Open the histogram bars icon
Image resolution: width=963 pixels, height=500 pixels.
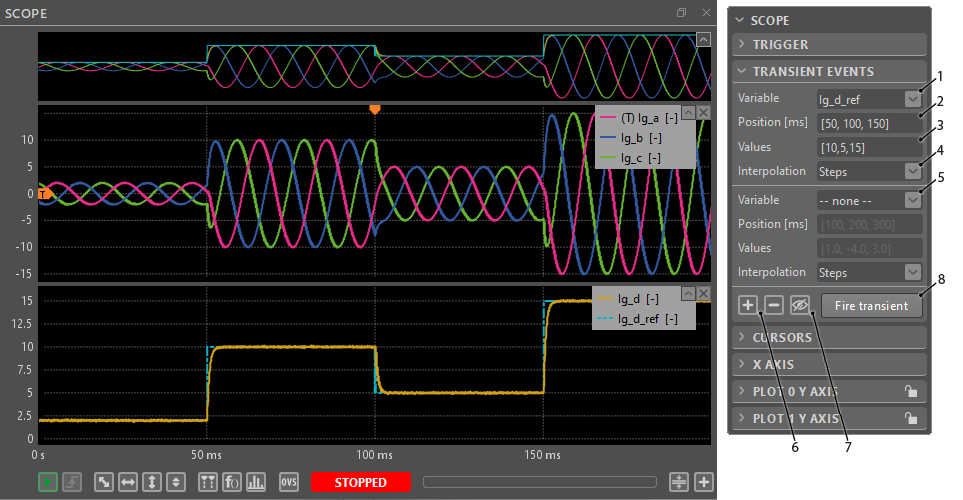pos(254,482)
